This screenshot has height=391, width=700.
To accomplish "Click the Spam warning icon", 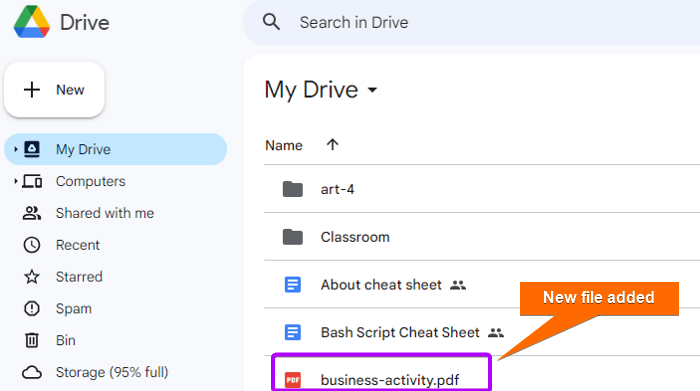I will click(x=32, y=308).
